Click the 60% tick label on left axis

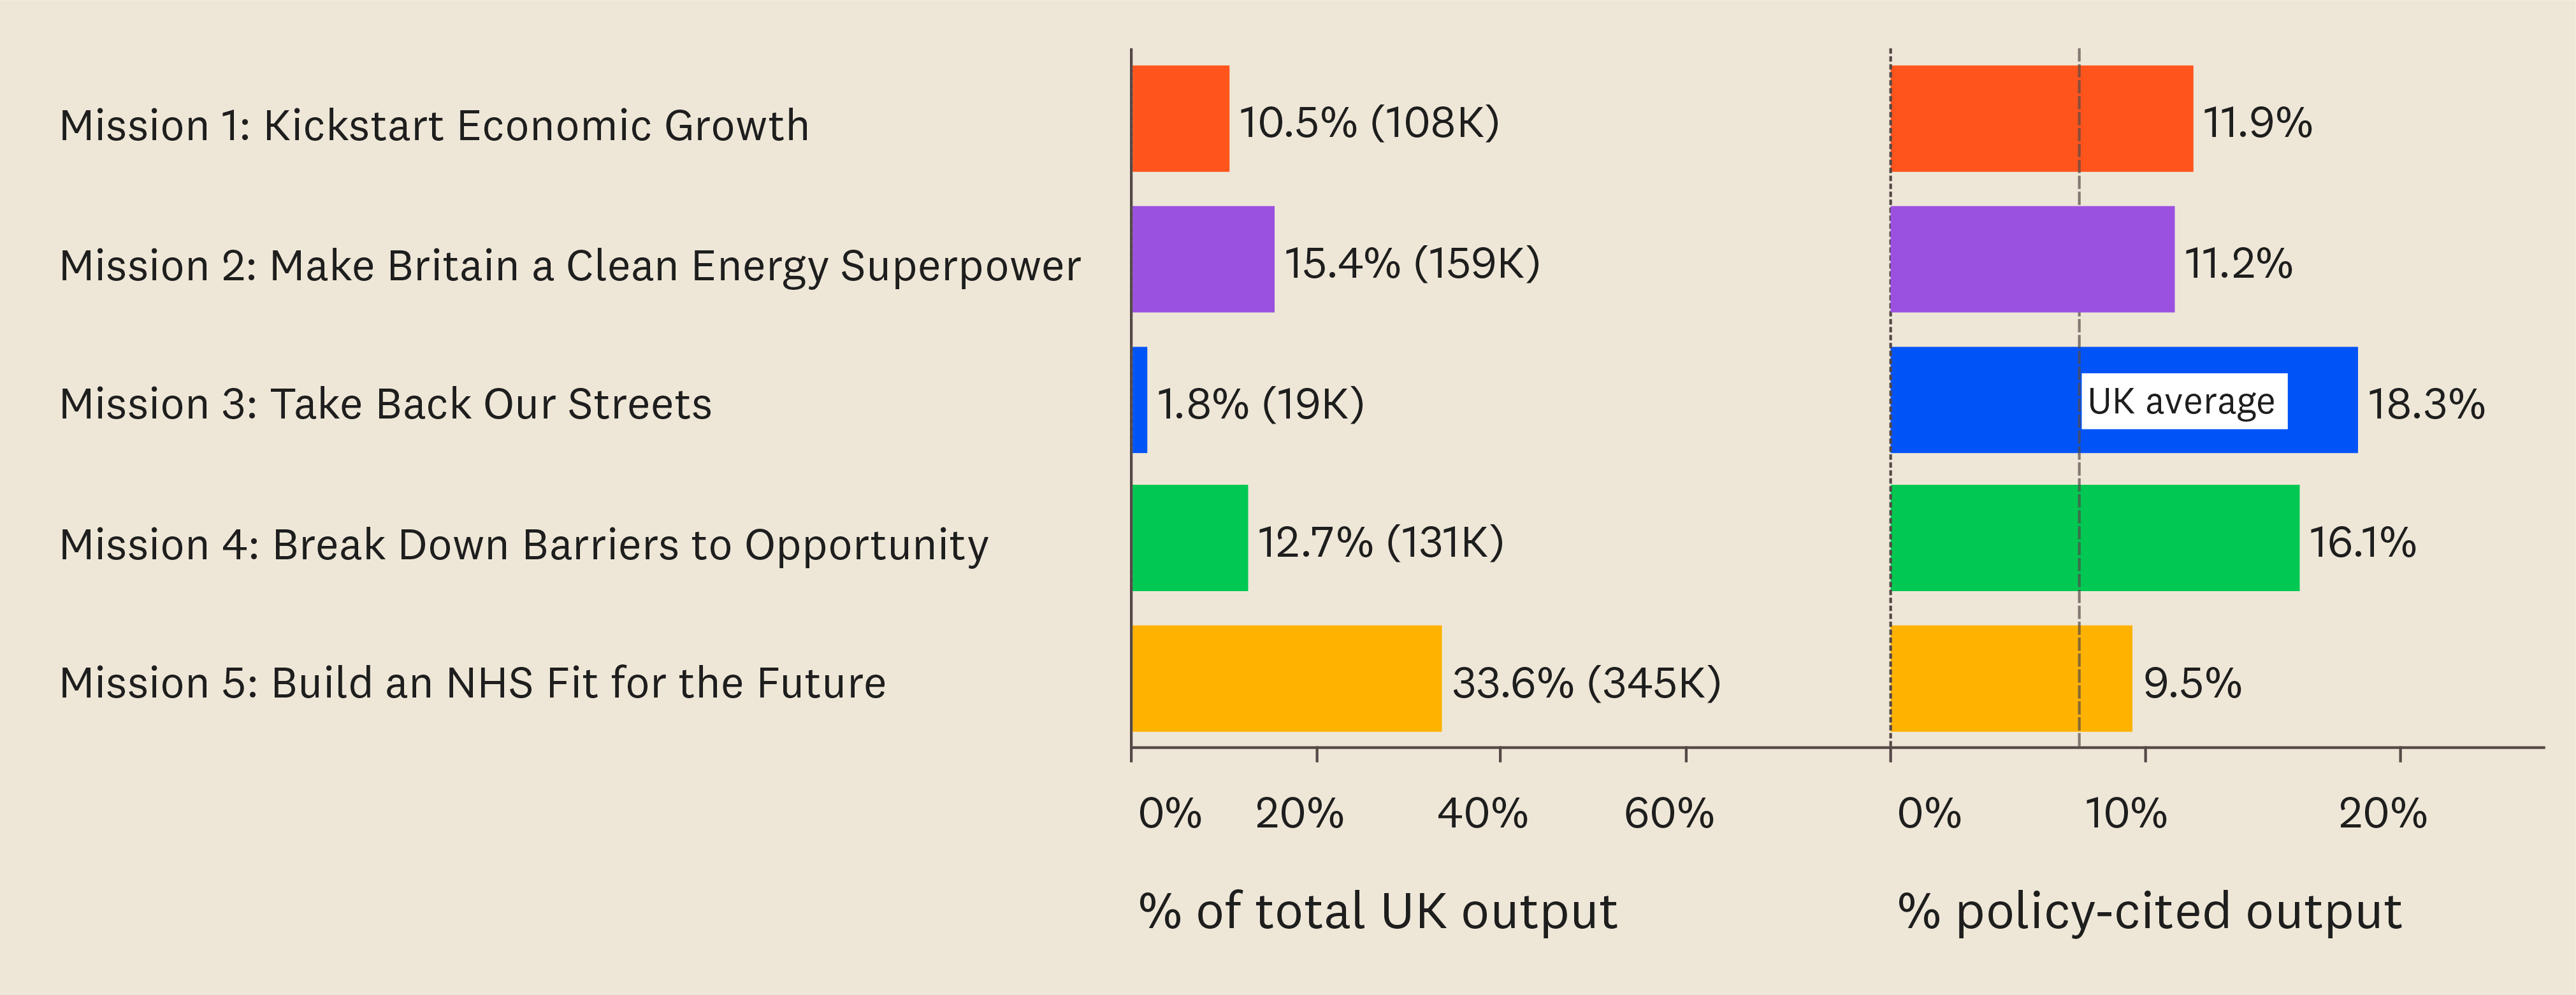[x=1668, y=814]
